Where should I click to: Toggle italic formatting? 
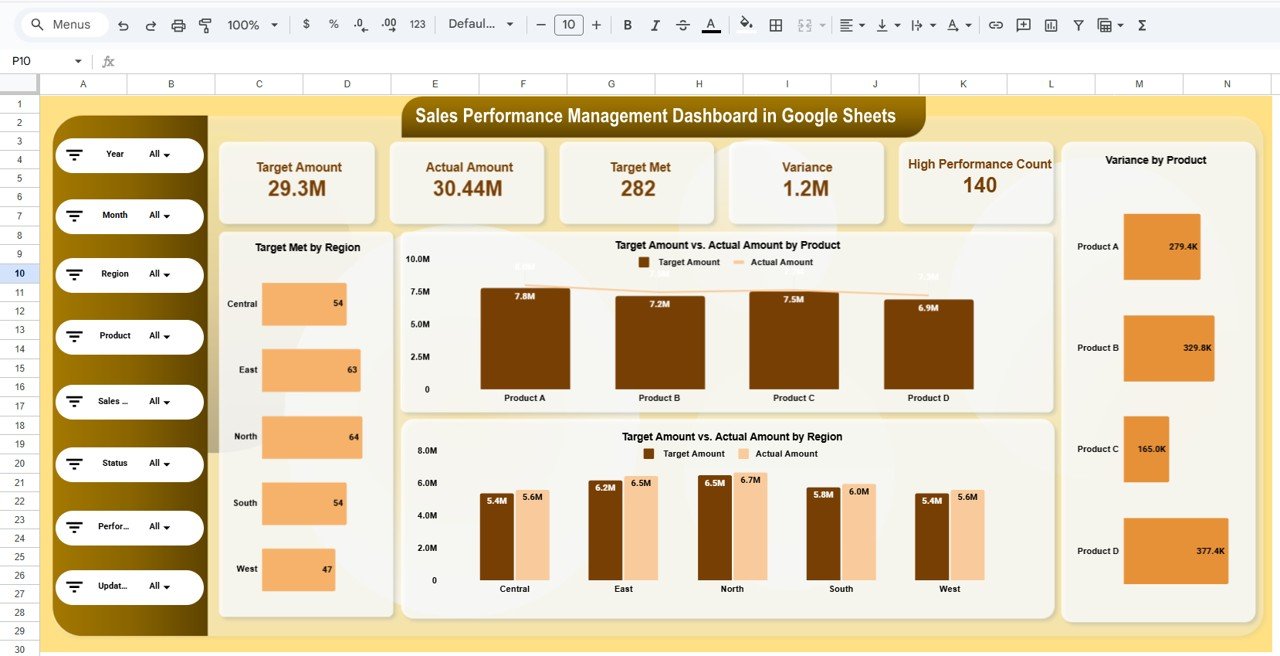pyautogui.click(x=655, y=25)
